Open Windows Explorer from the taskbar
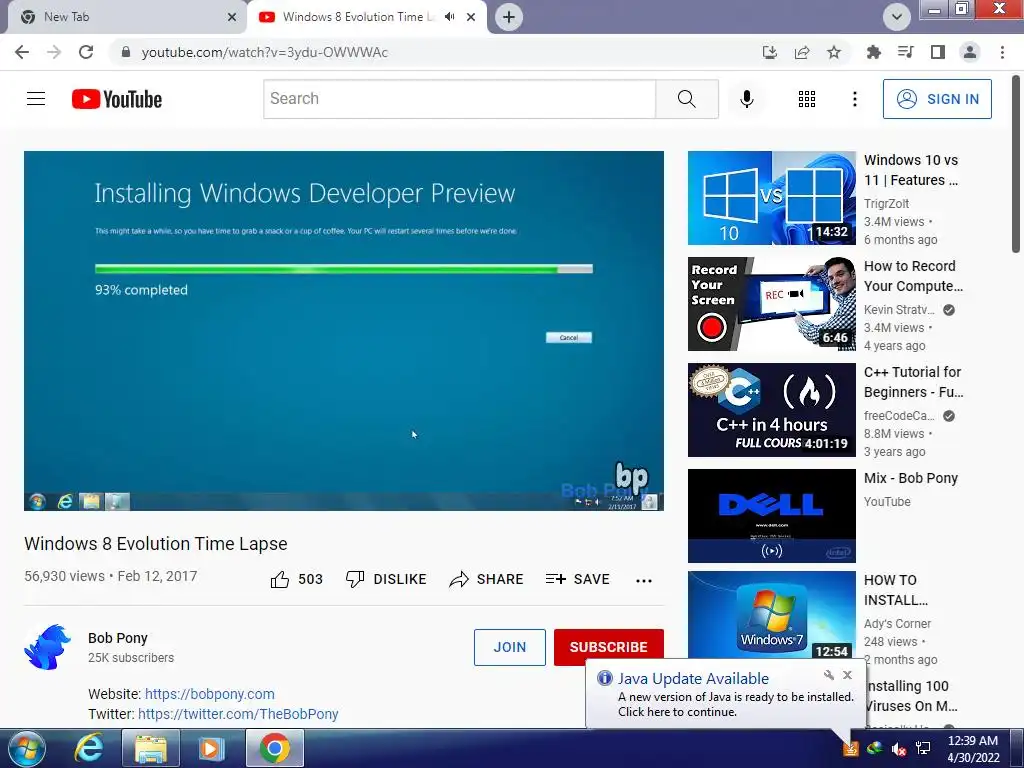The height and width of the screenshot is (768, 1024). [x=150, y=748]
